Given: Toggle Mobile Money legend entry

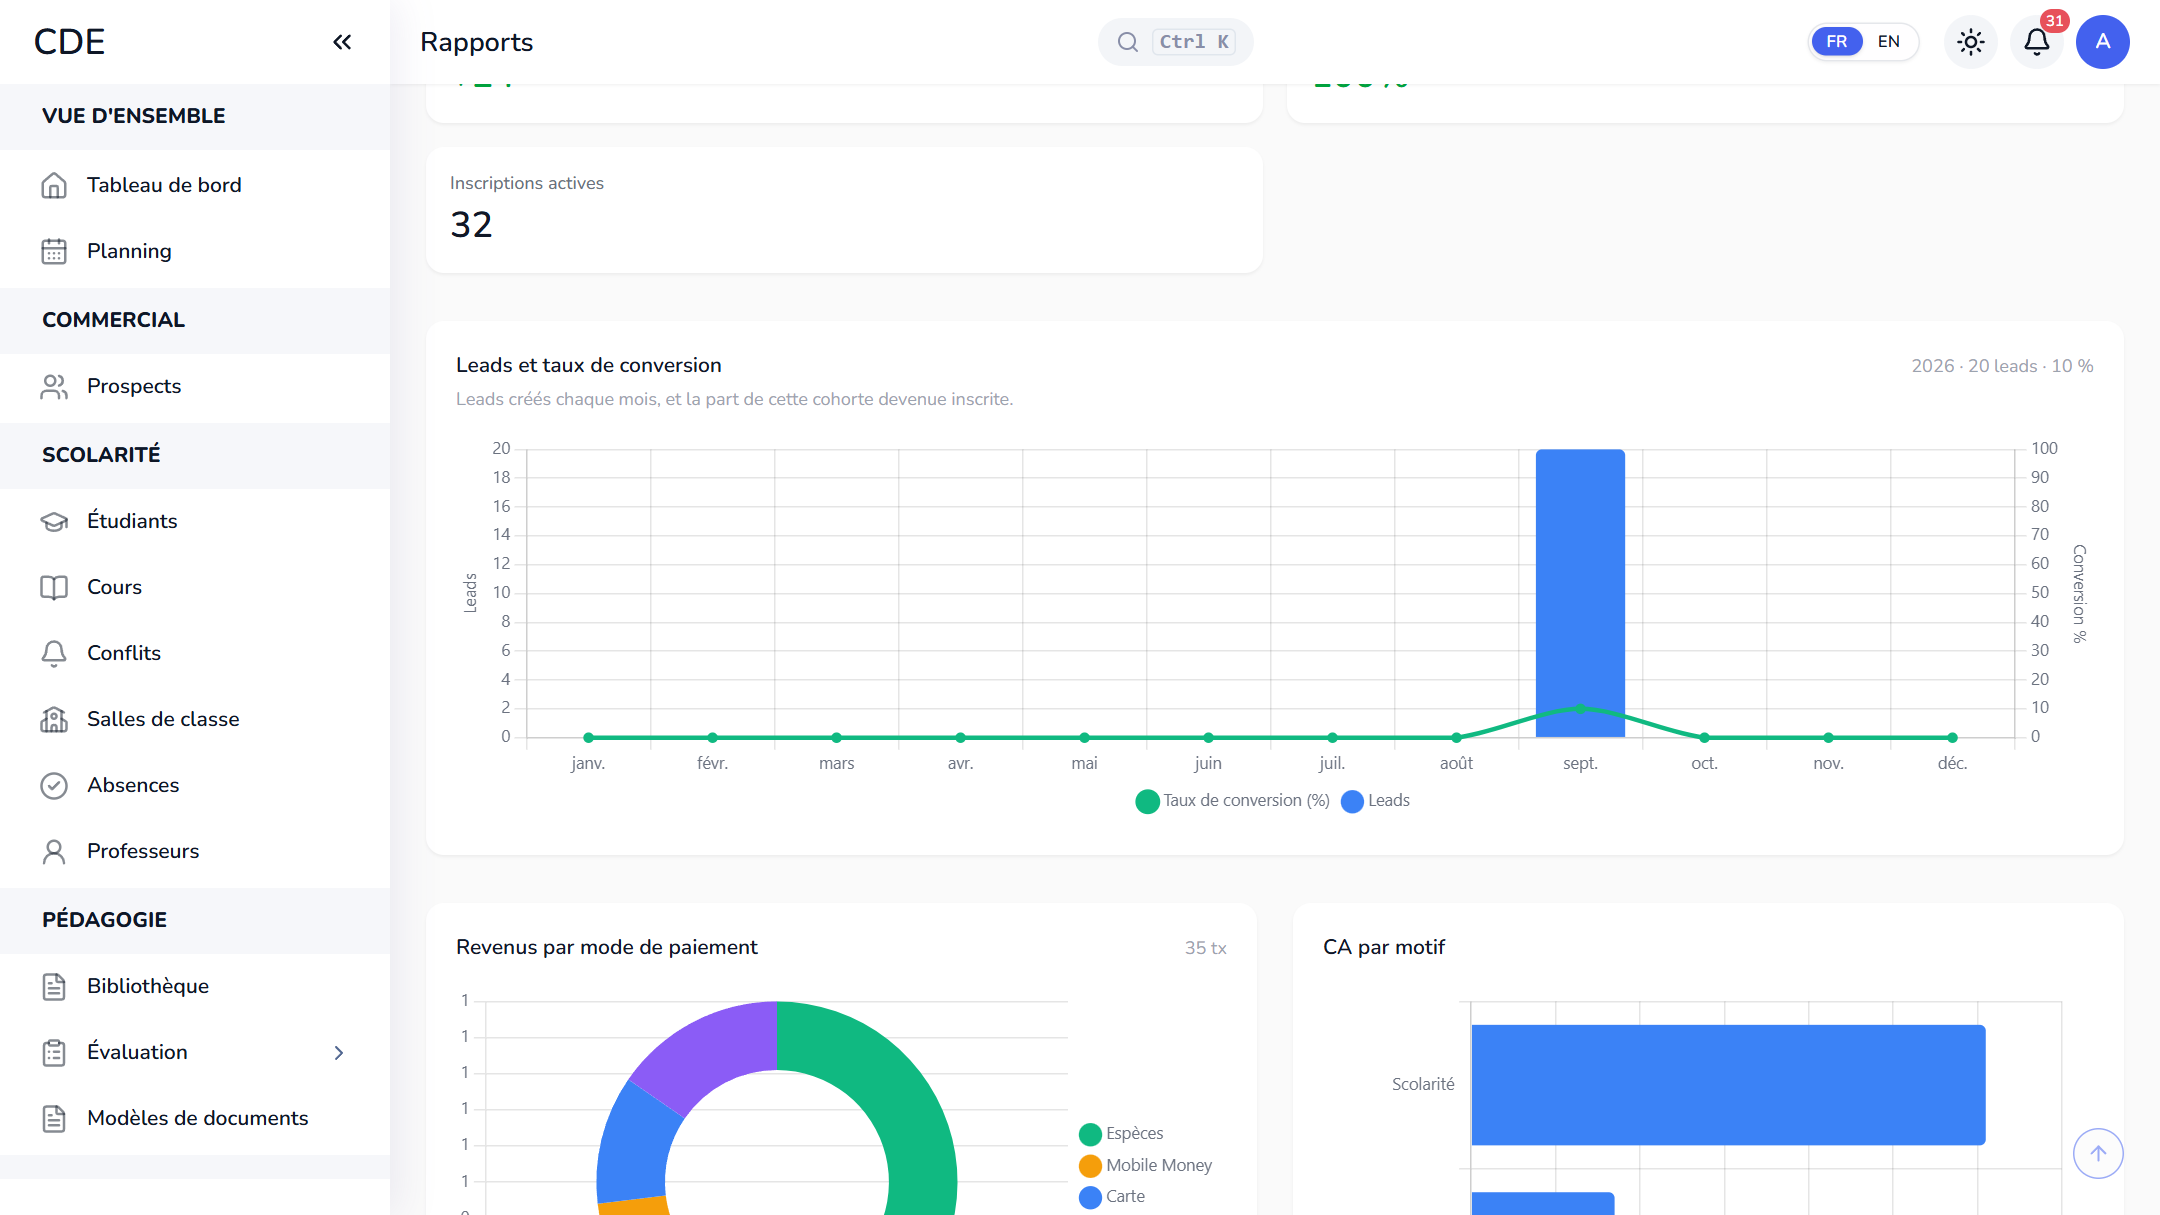Looking at the screenshot, I should coord(1146,1166).
